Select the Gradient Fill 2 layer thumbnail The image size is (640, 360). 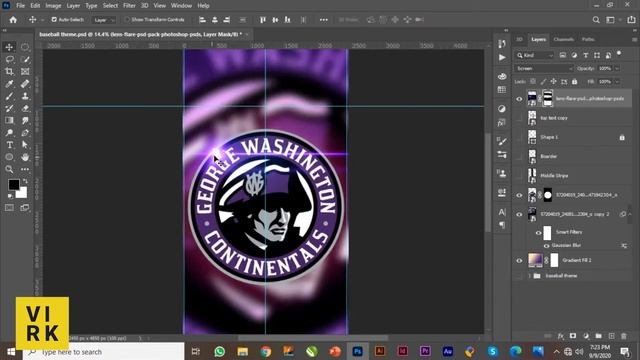(x=535, y=260)
